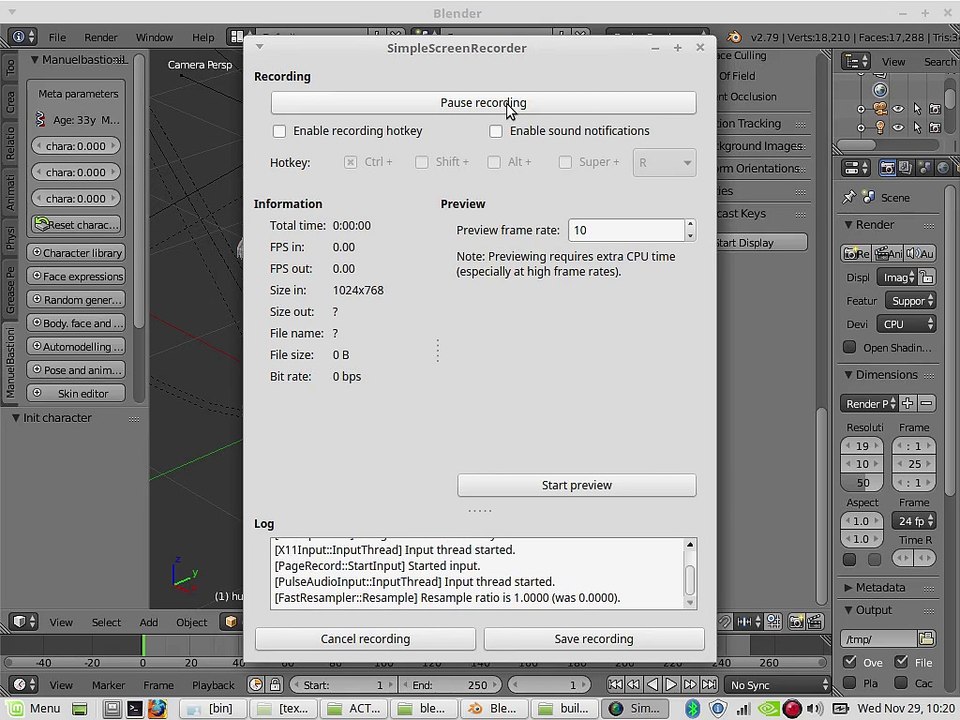
Task: Toggle lamp renderability camera icon in outliner
Action: [935, 127]
